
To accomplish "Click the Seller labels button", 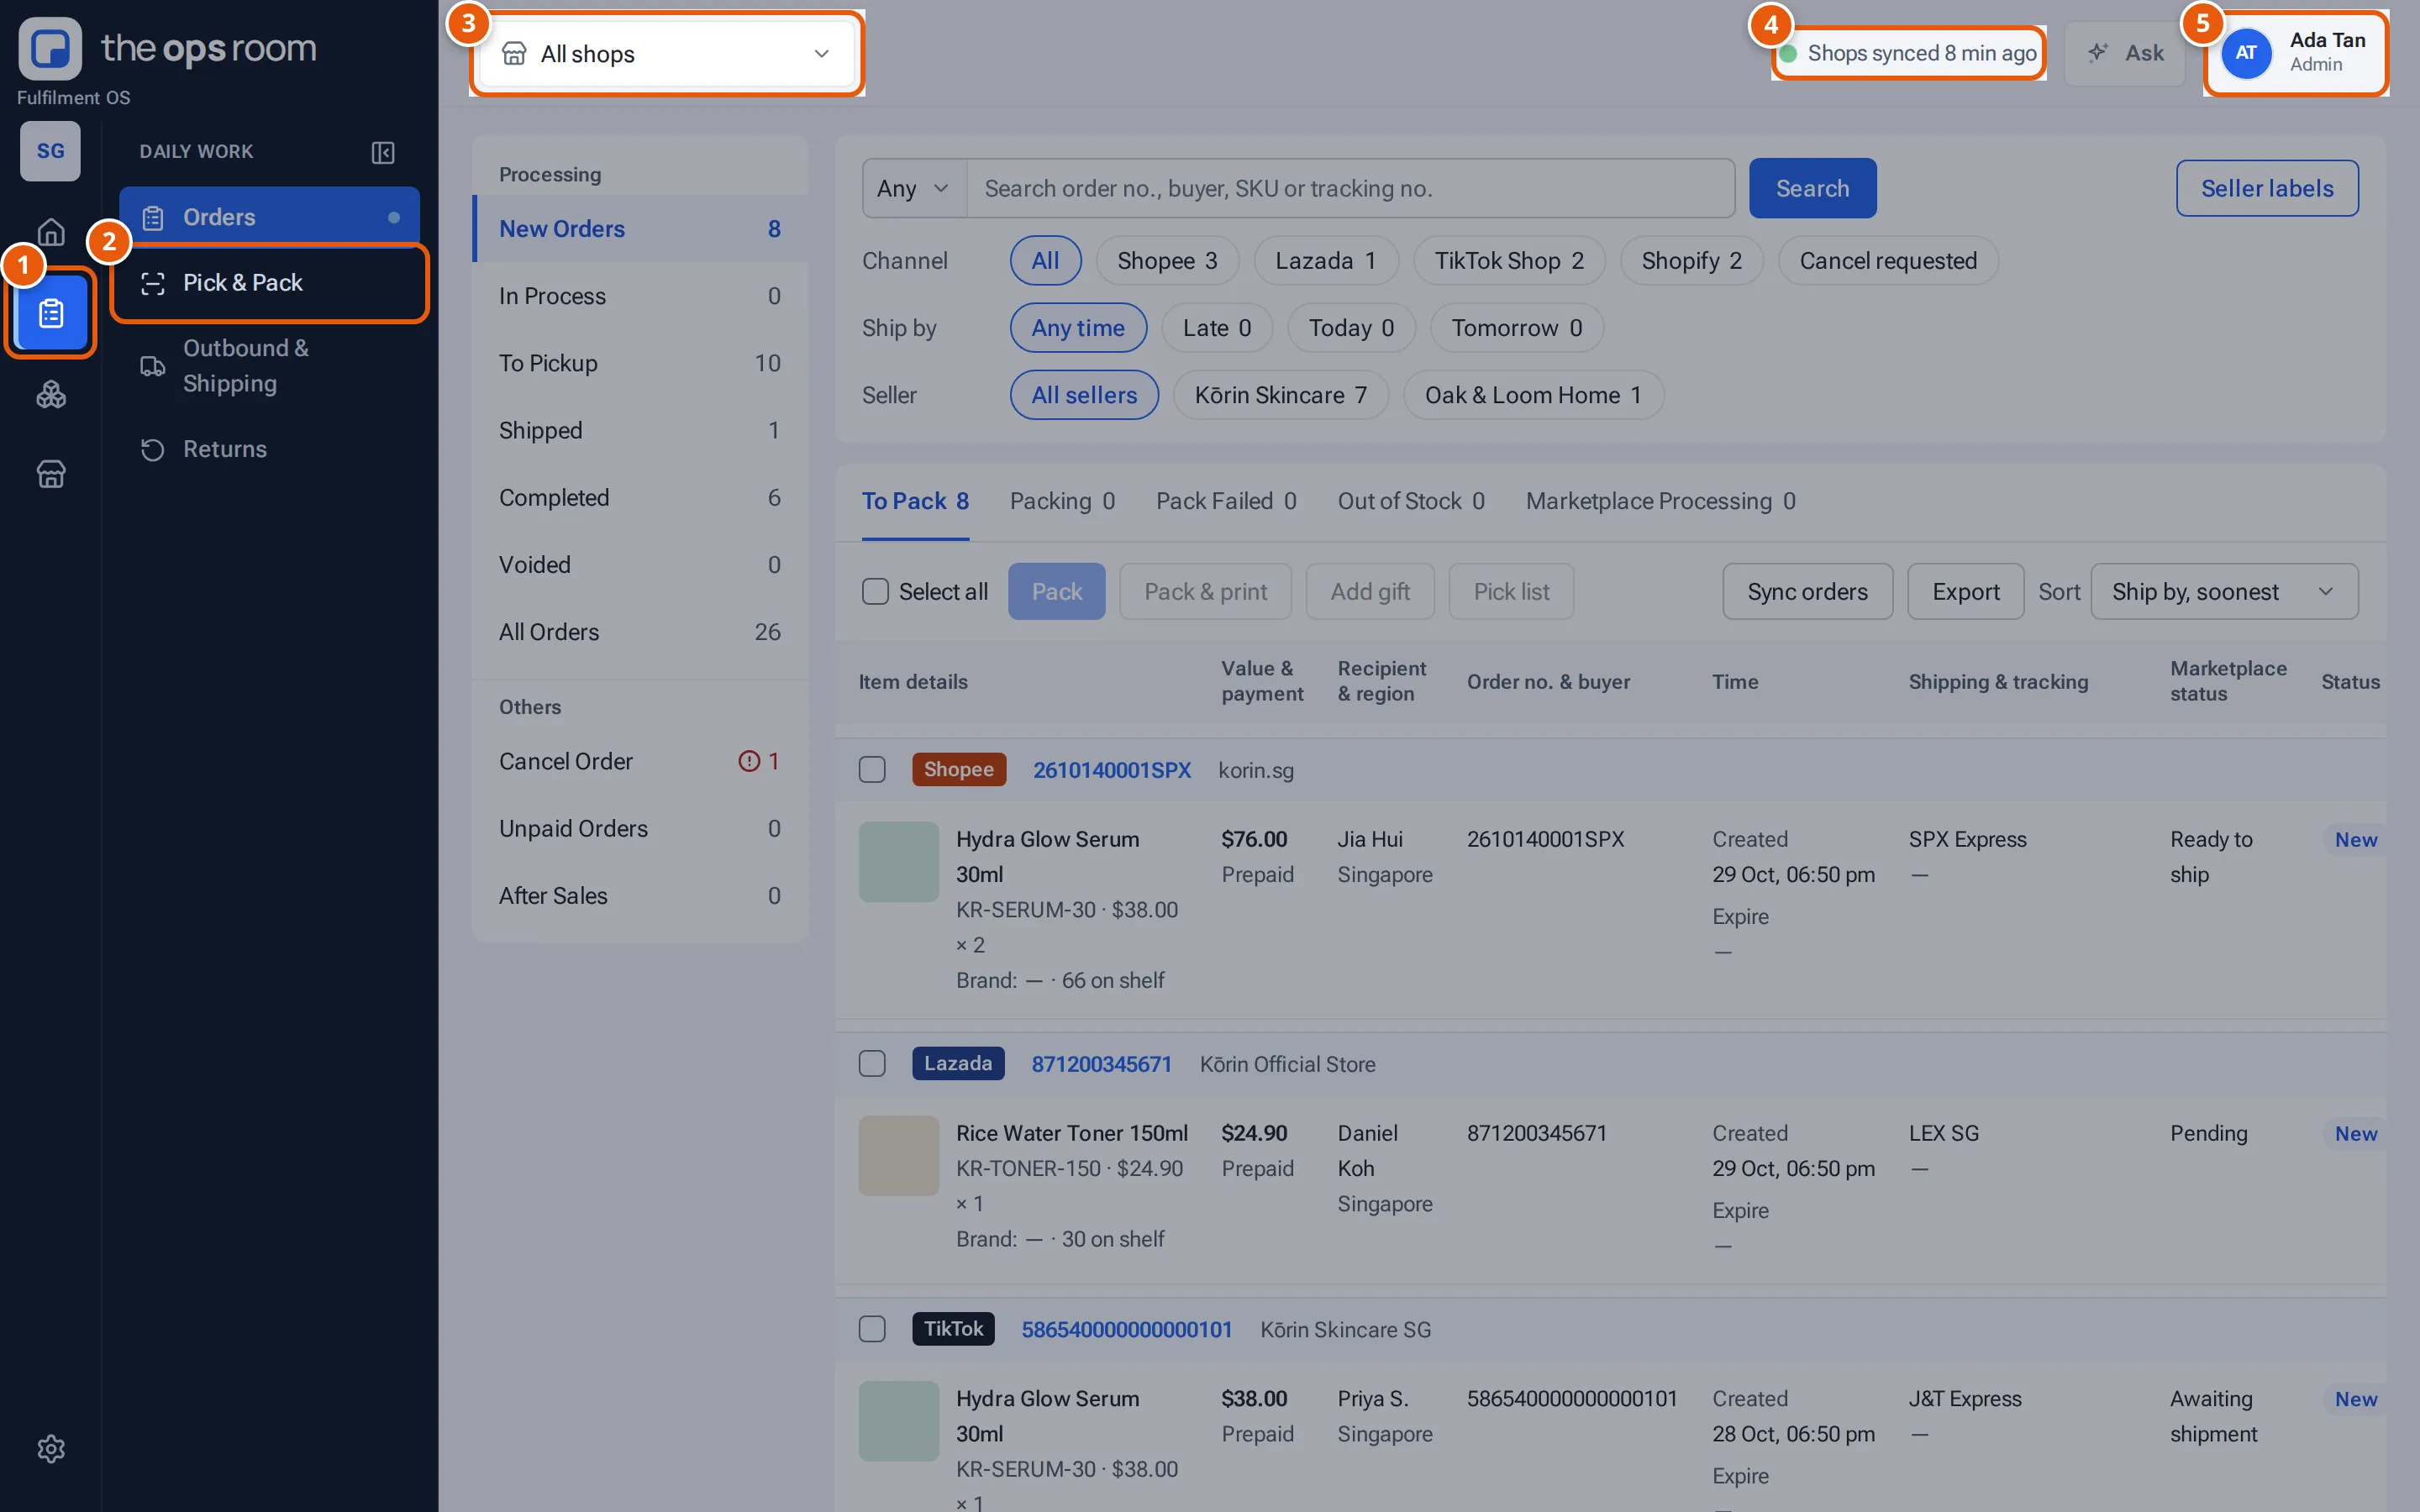I will click(x=2267, y=188).
